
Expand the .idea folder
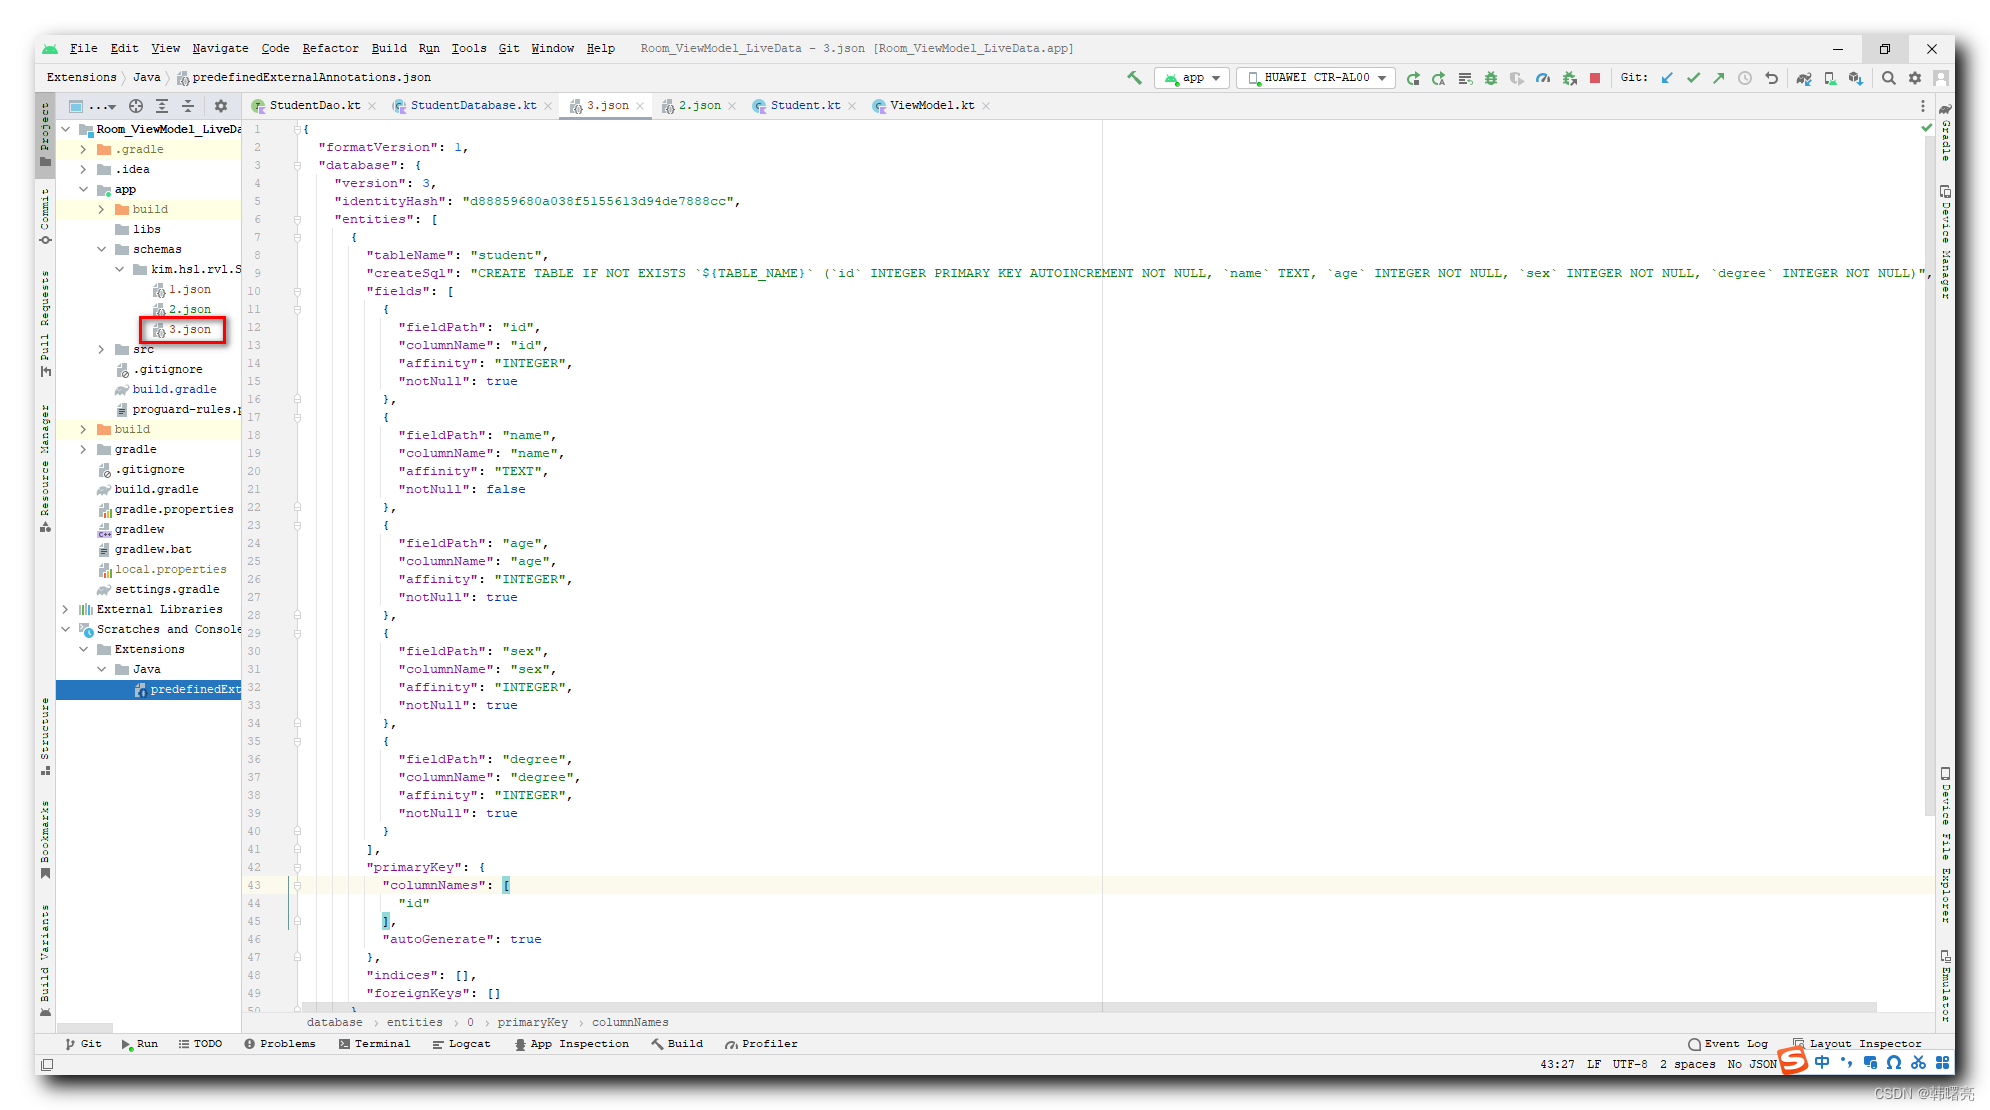[x=83, y=169]
